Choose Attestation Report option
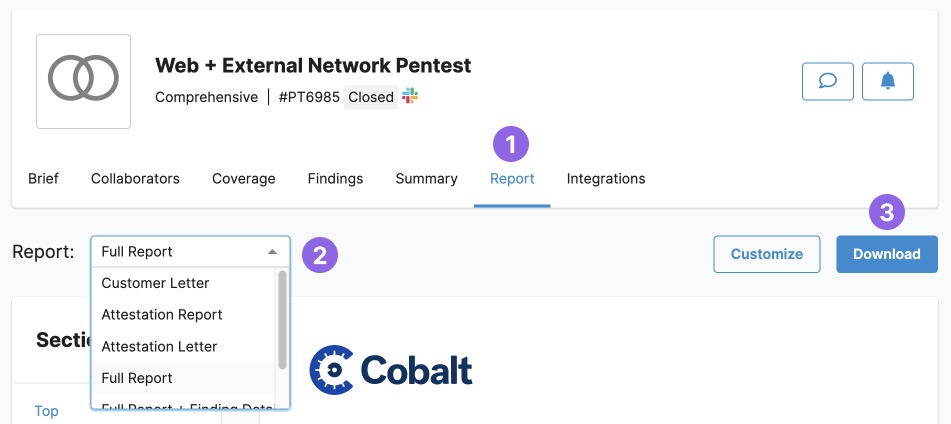The image size is (951, 424). coord(162,315)
